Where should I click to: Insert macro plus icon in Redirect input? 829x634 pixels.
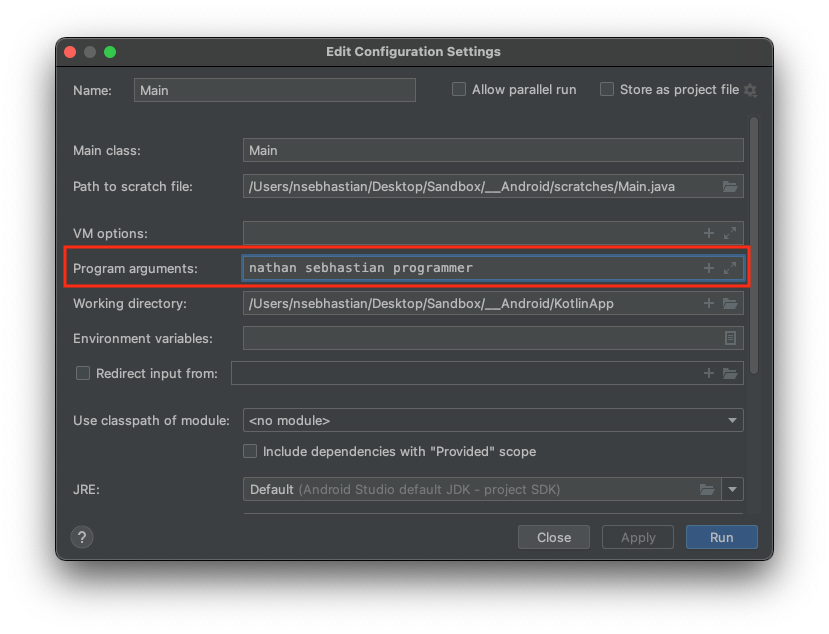(x=708, y=373)
